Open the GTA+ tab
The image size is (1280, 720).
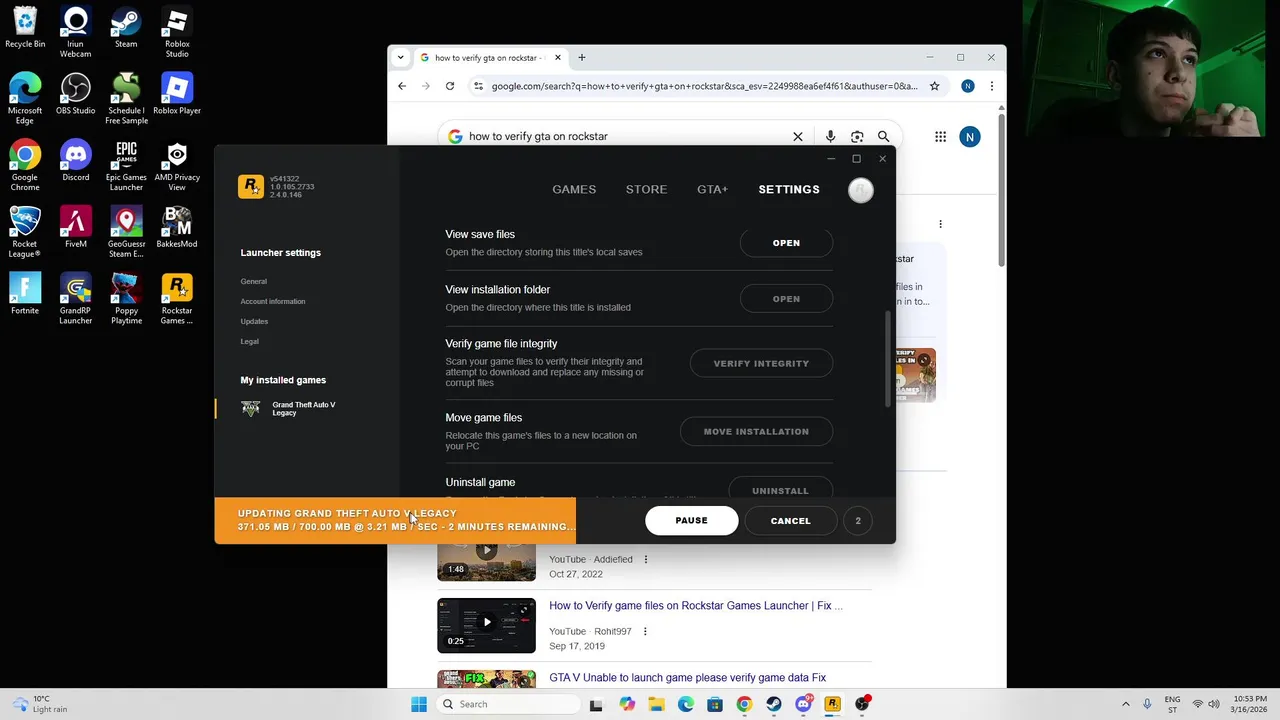point(712,189)
